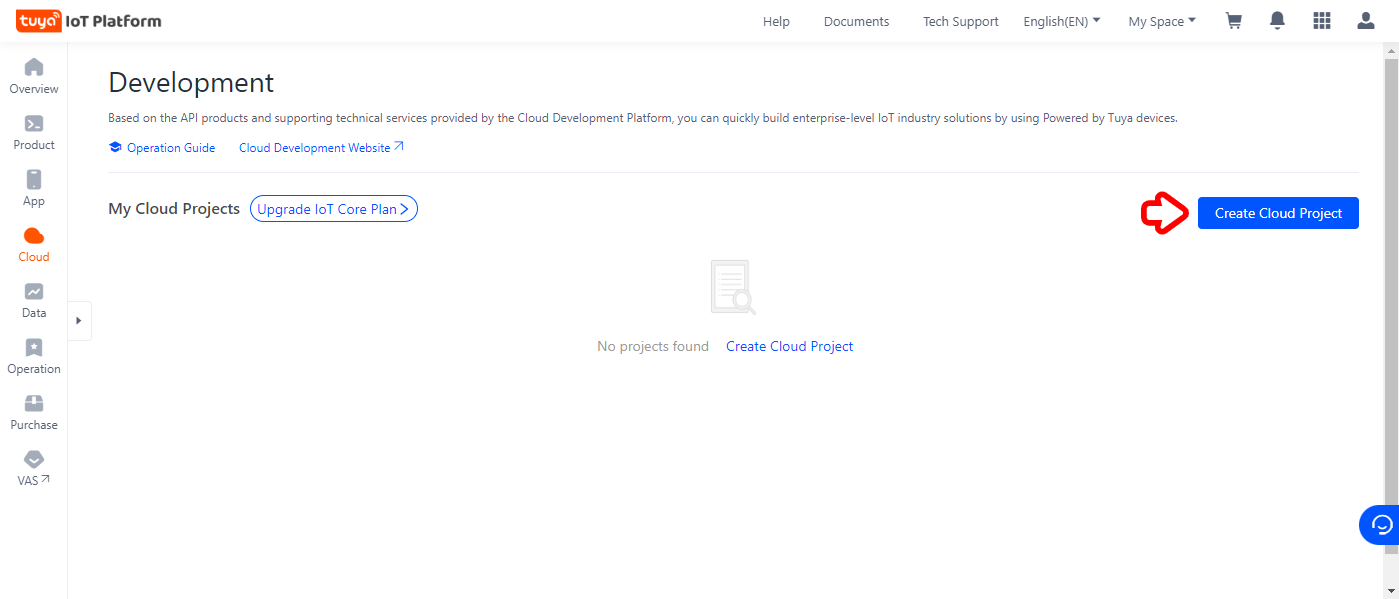Expand the English(EN) language dropdown

click(x=1061, y=21)
